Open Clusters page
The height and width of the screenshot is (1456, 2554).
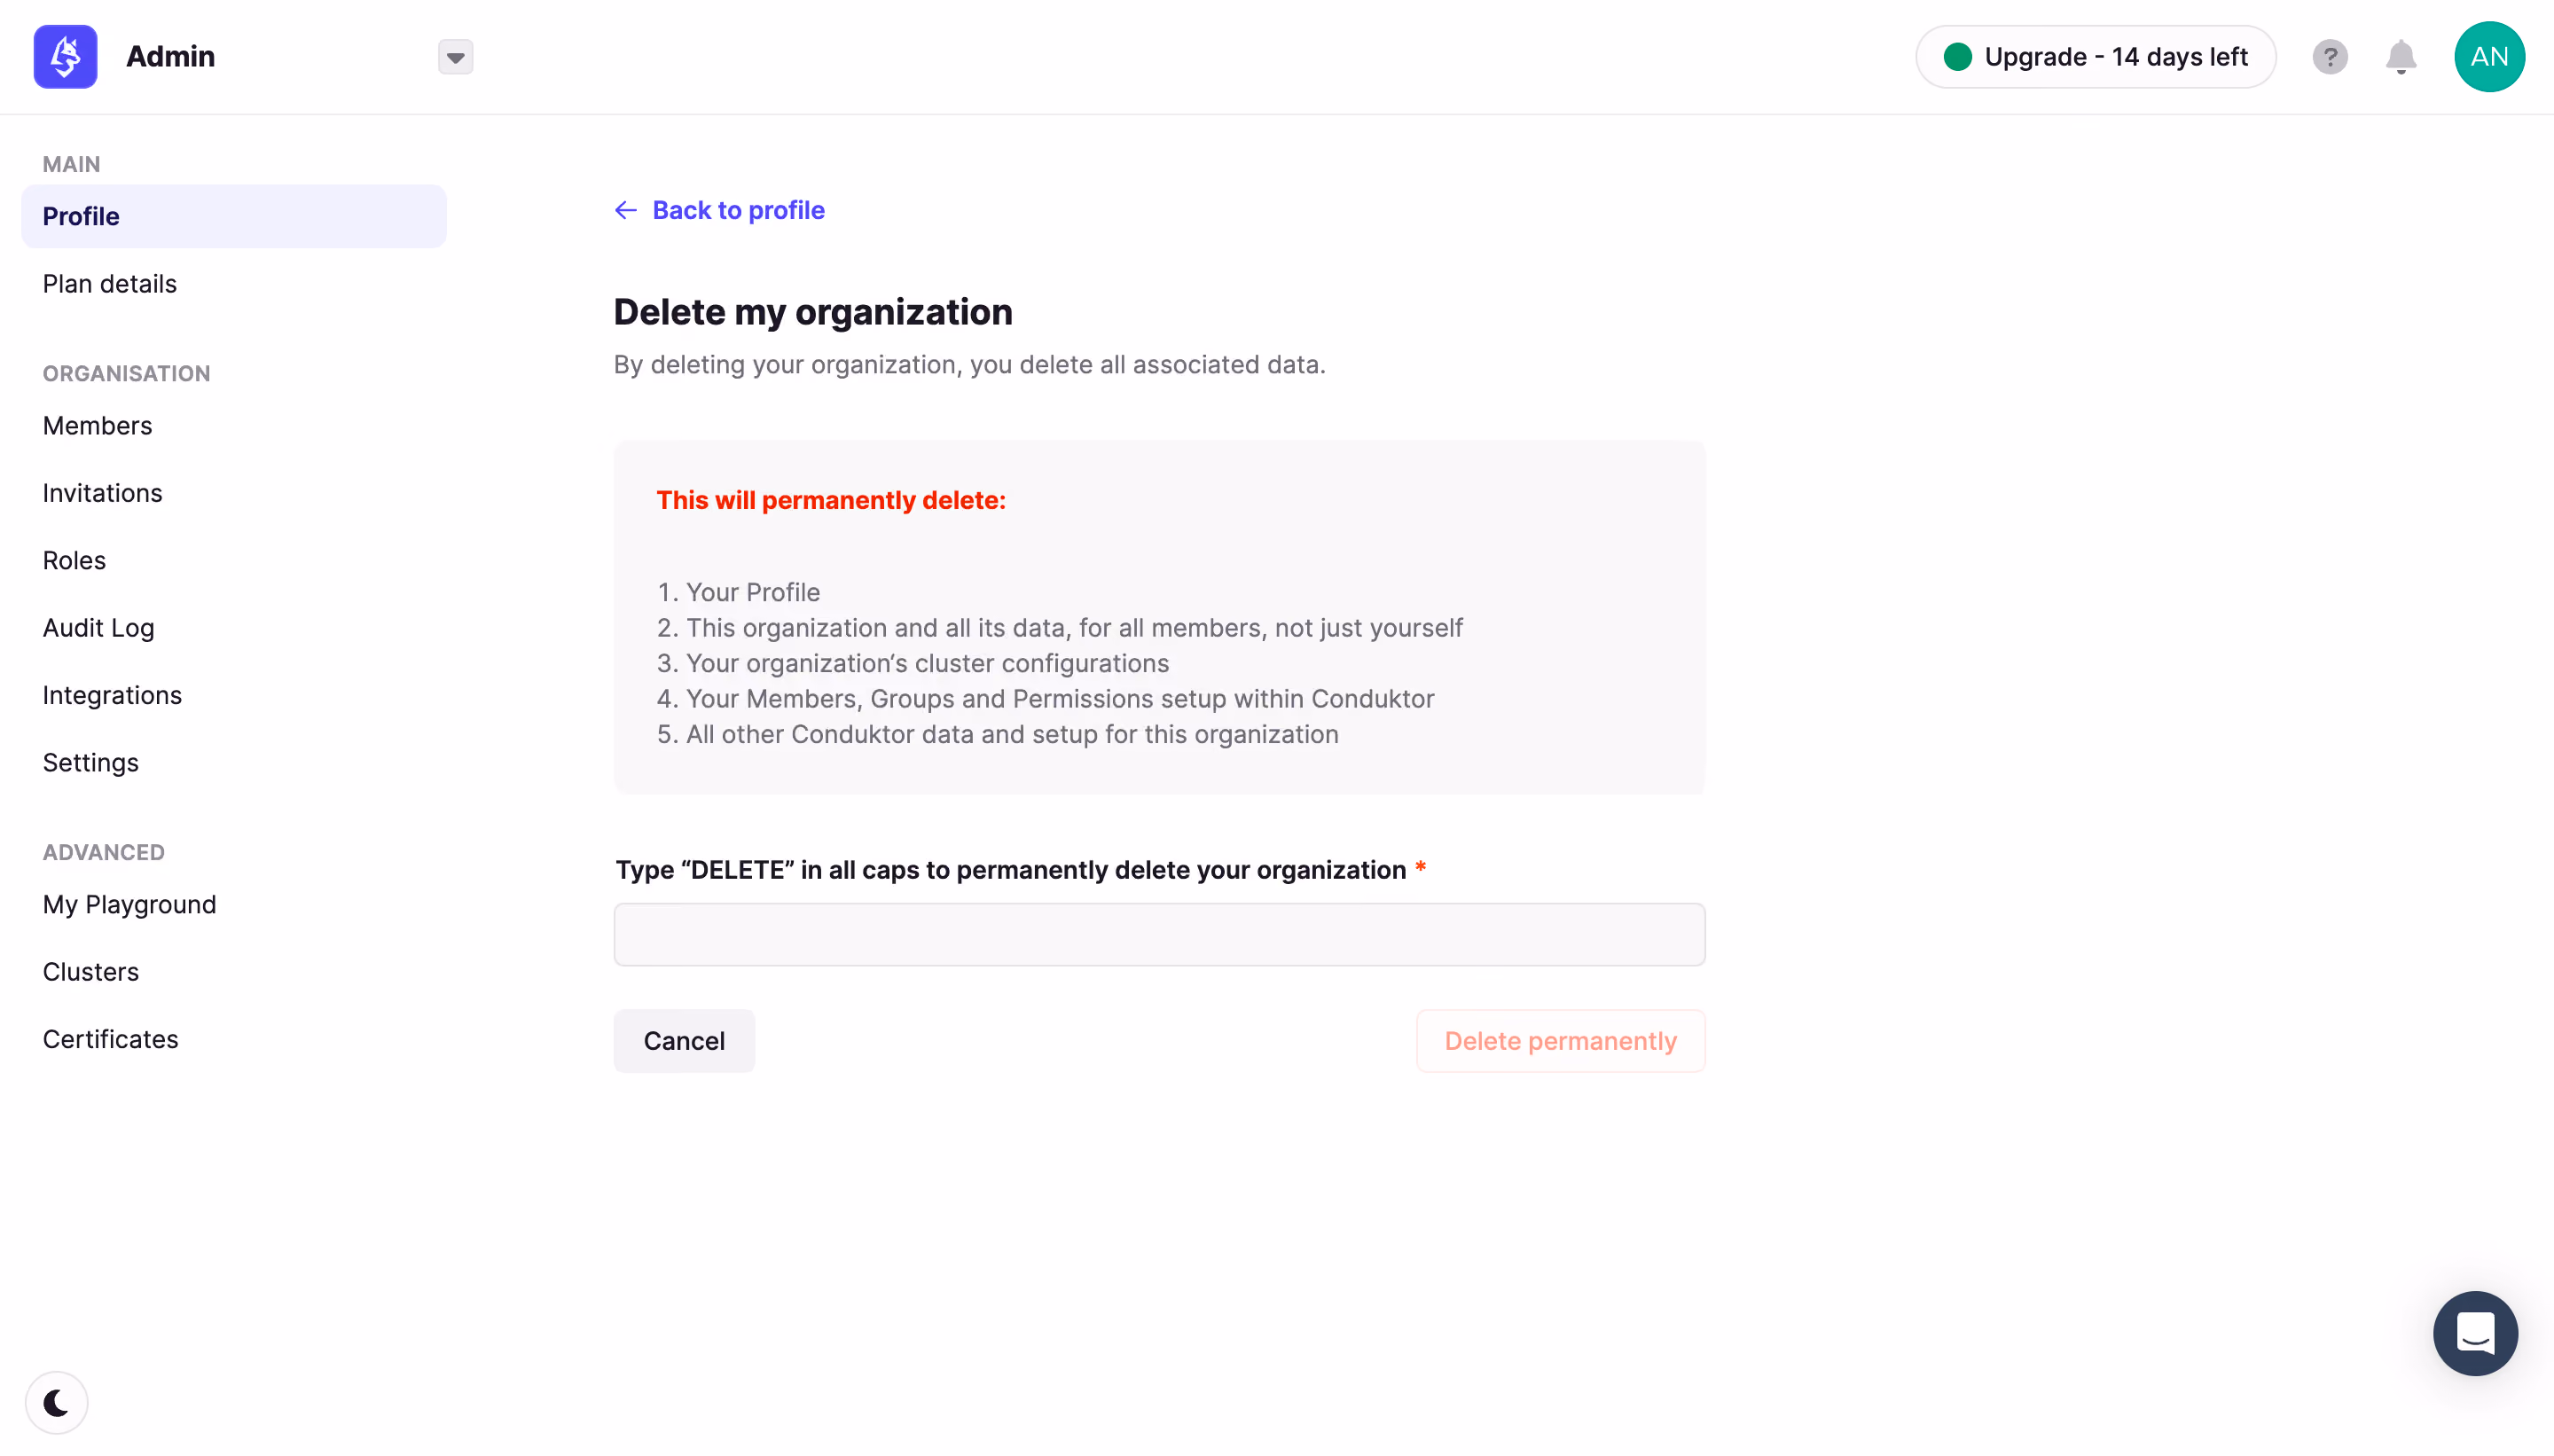[90, 972]
